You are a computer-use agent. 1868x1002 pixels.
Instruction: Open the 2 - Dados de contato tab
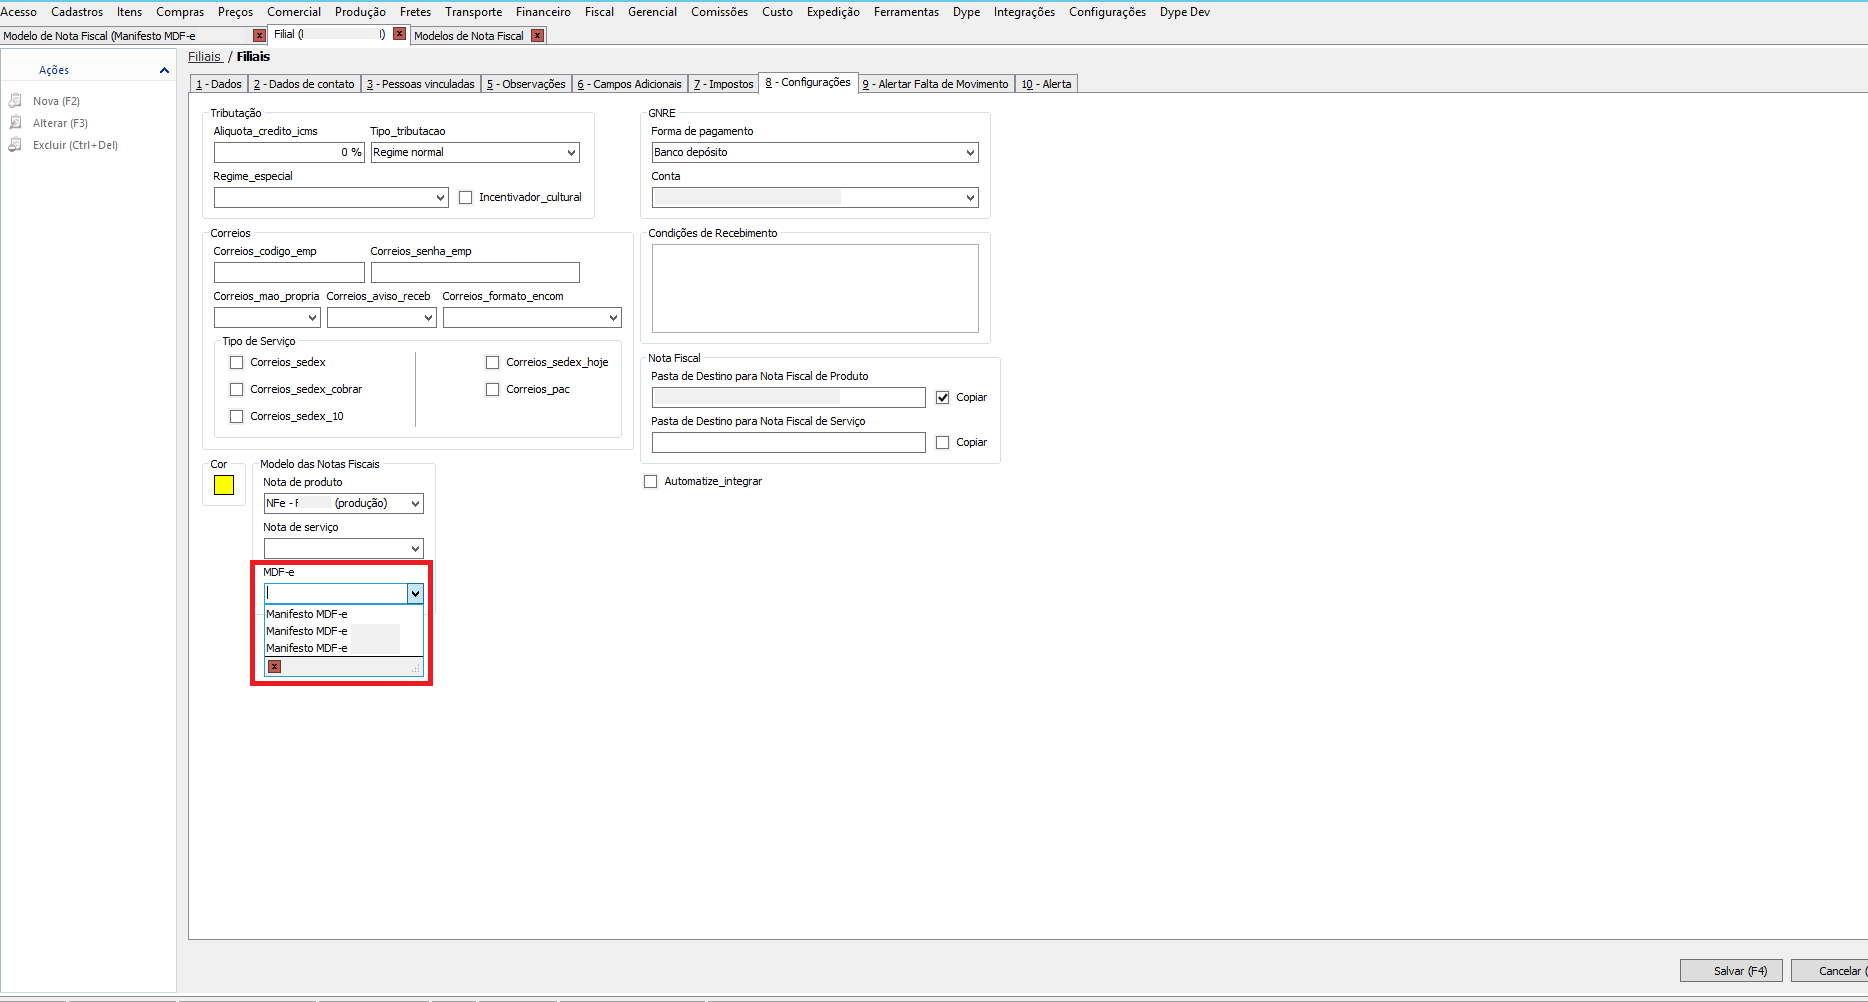pos(304,85)
